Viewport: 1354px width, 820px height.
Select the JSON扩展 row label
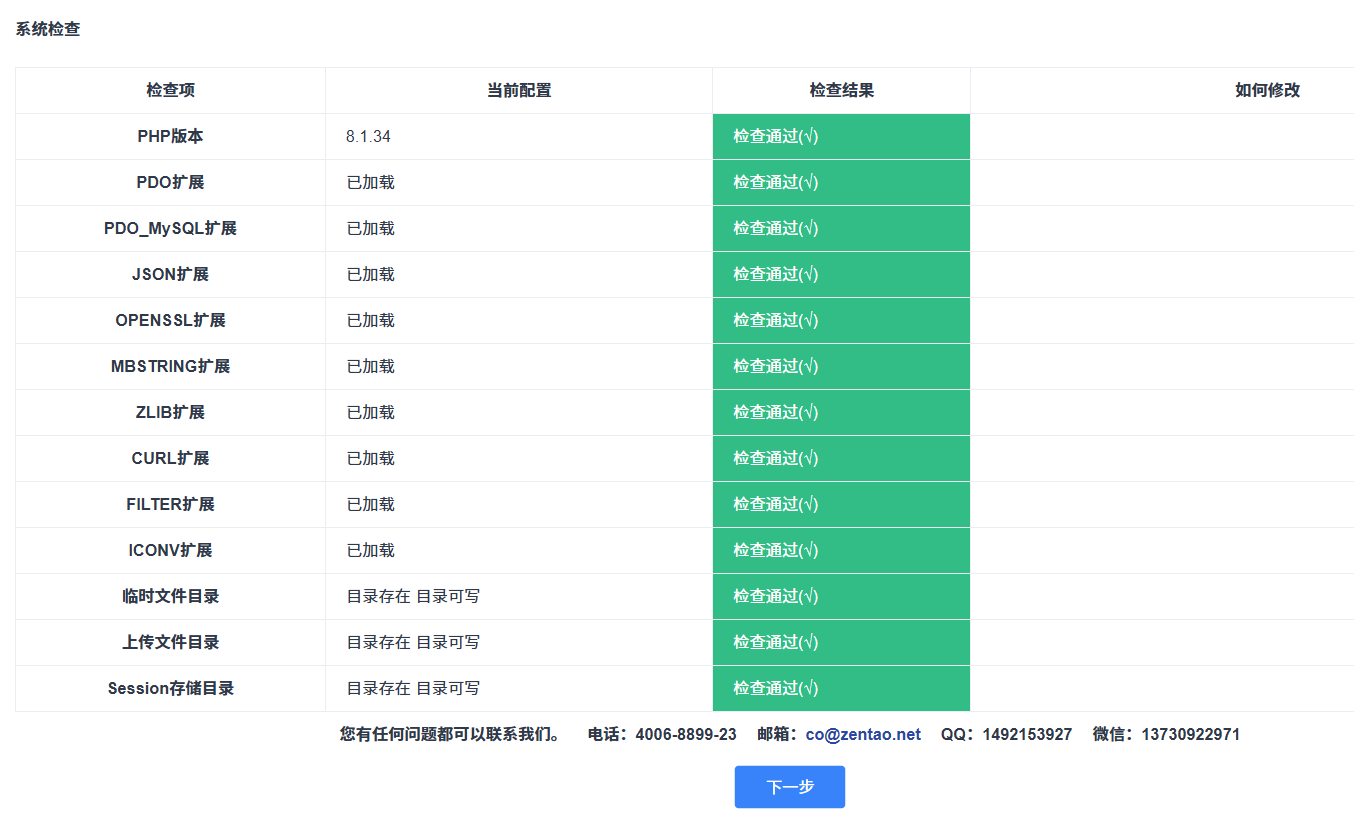(x=170, y=274)
